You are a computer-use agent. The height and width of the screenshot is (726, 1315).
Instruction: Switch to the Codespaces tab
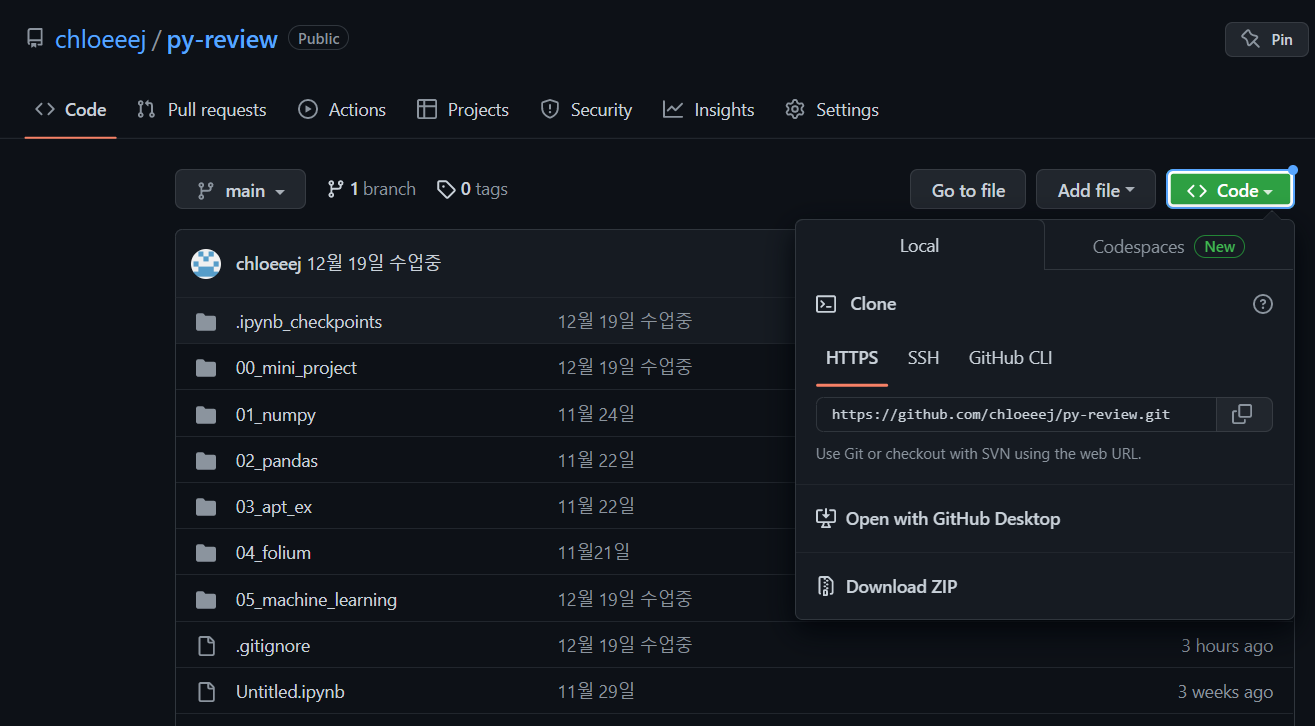click(x=1169, y=246)
